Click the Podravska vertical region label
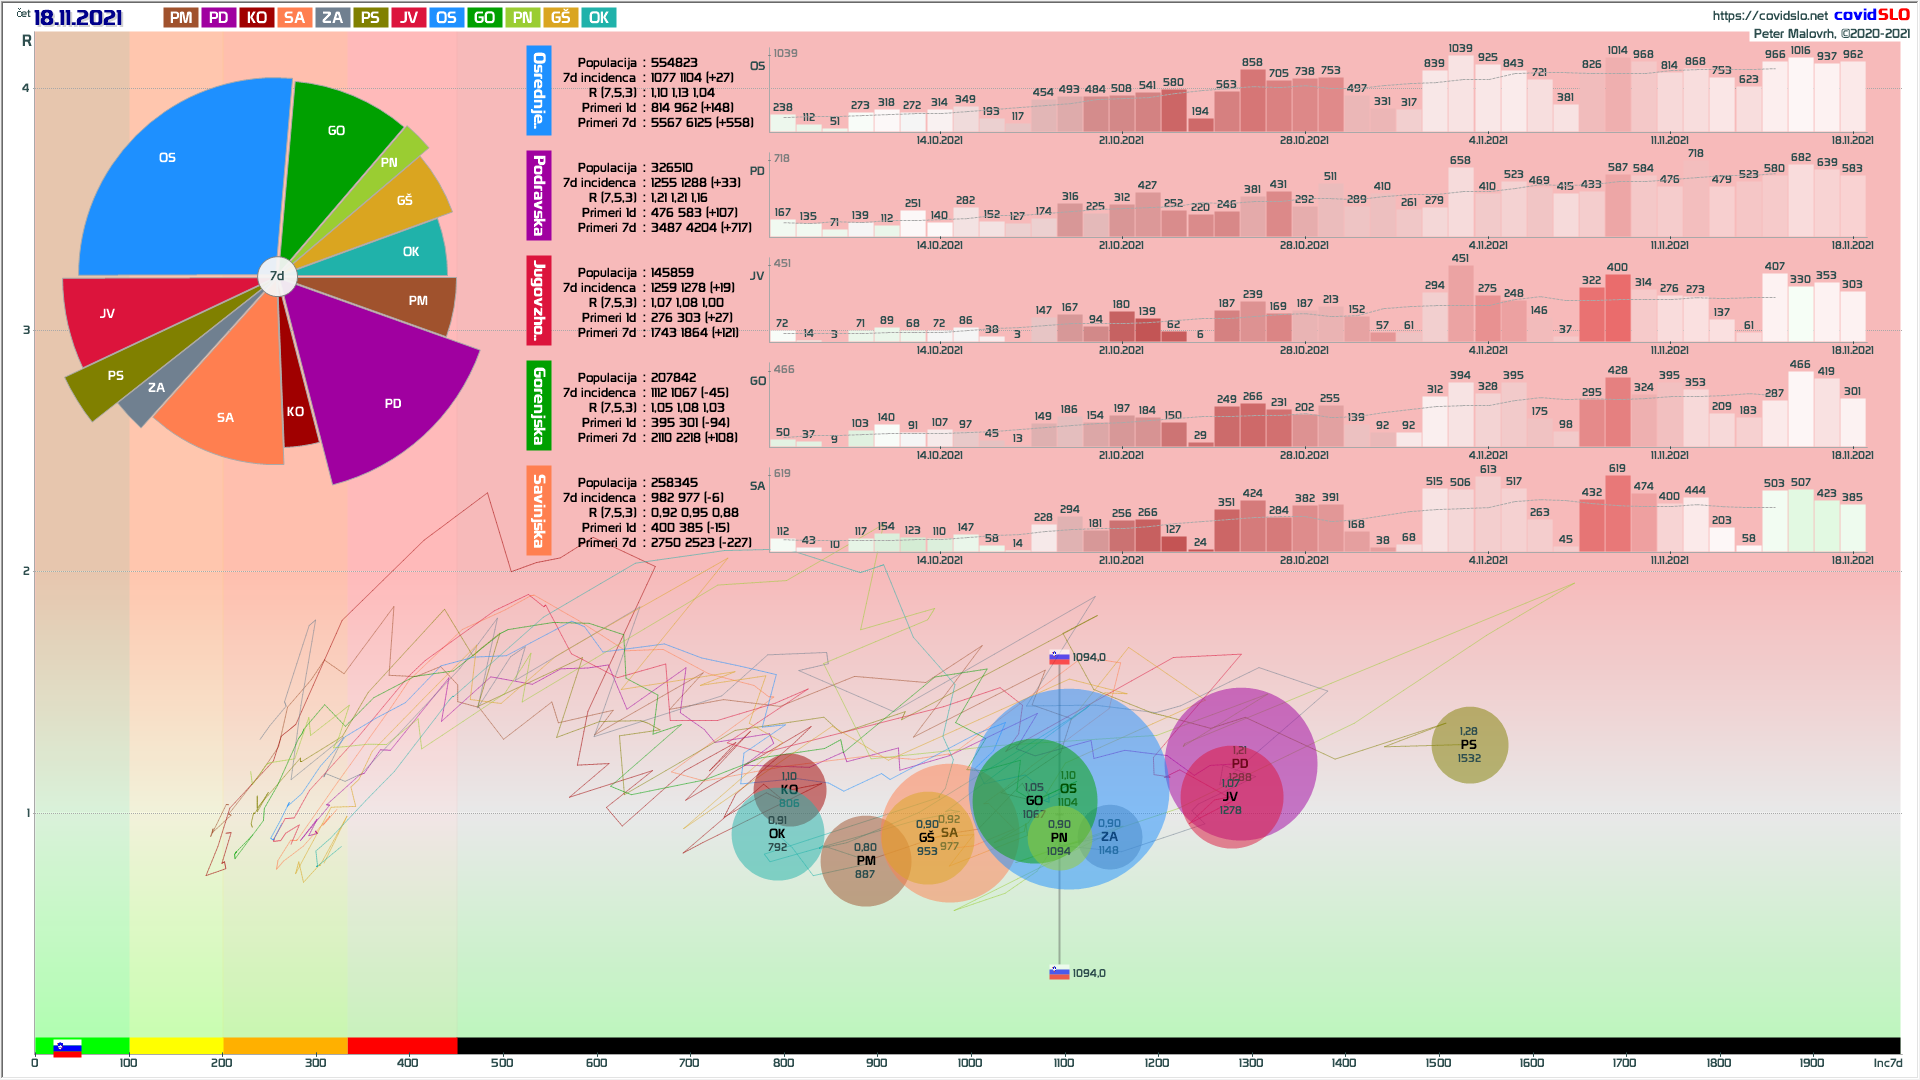Viewport: 1920px width, 1080px height. [x=539, y=196]
